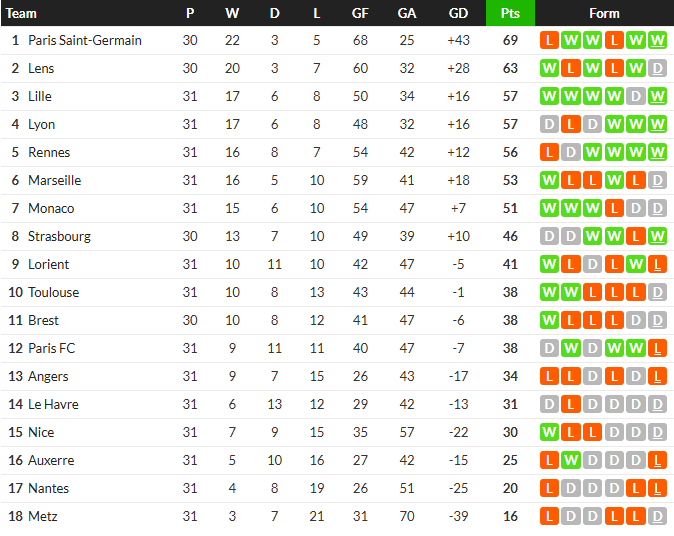Click Paris FC's underlined L form badge
This screenshot has width=674, height=536.
click(657, 348)
